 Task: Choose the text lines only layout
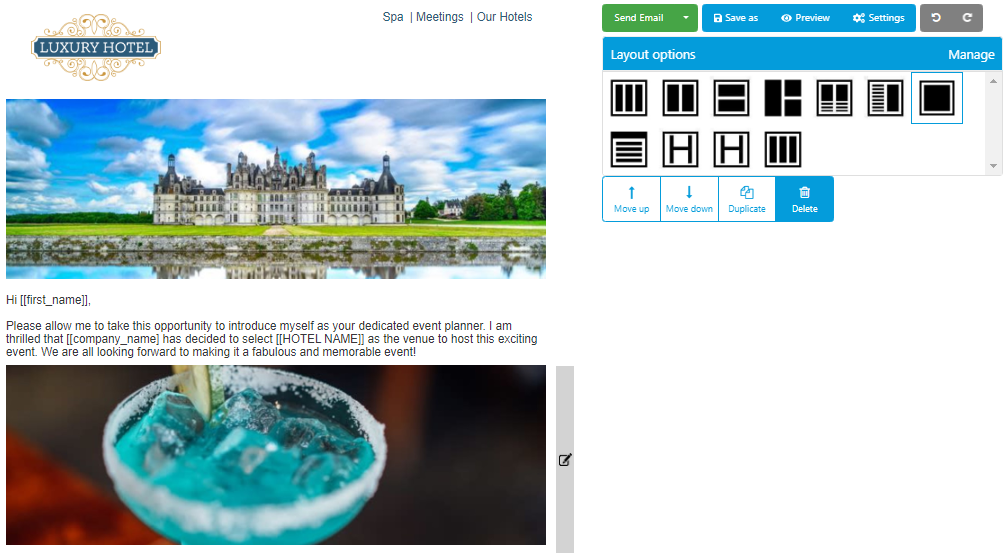(x=628, y=149)
